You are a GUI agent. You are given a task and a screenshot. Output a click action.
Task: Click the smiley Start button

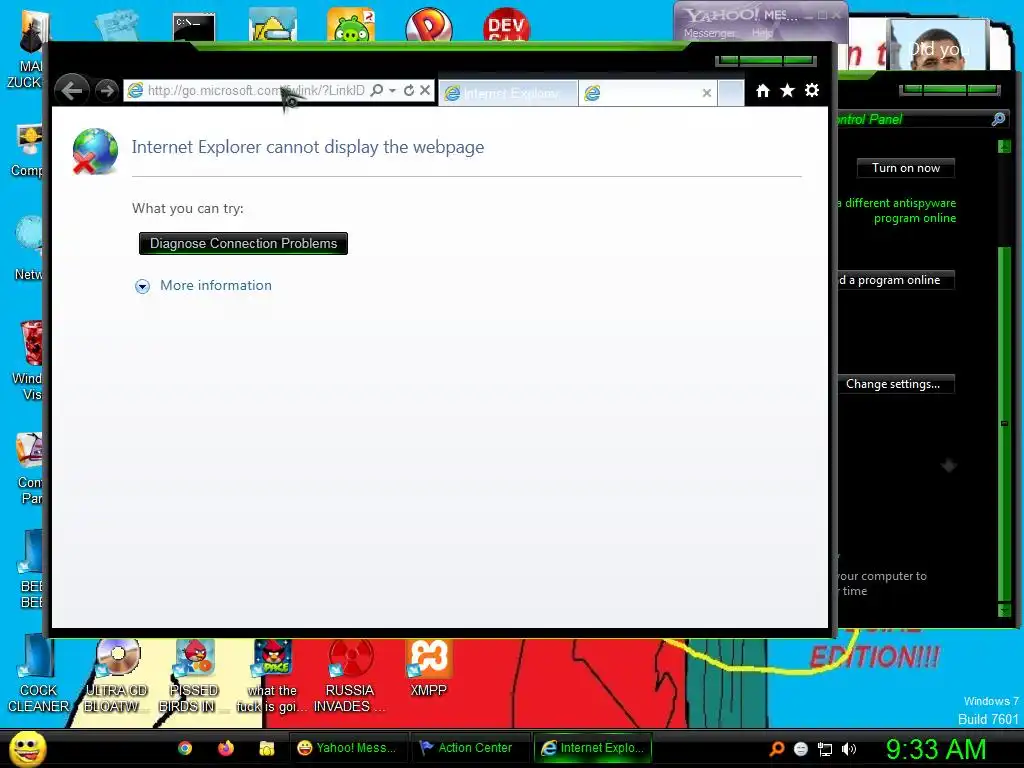(27, 748)
